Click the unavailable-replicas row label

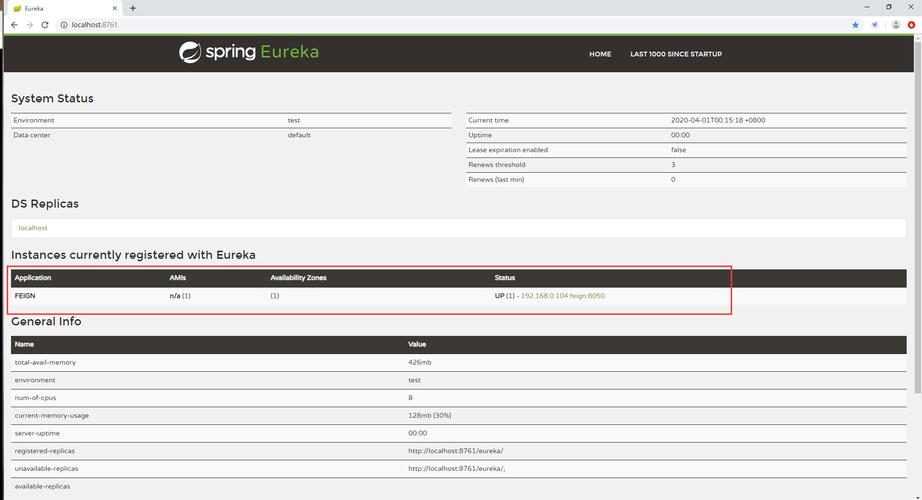(x=46, y=468)
